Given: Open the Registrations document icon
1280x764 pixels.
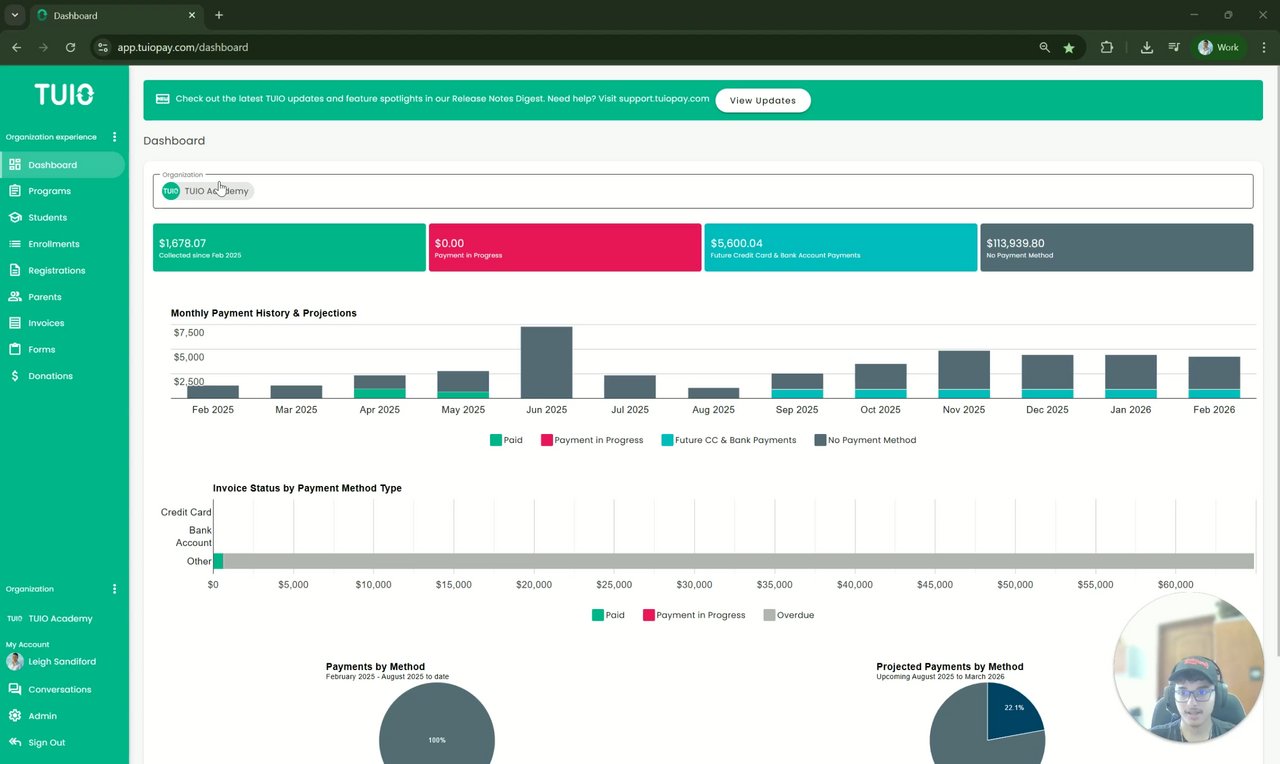Looking at the screenshot, I should pos(15,270).
